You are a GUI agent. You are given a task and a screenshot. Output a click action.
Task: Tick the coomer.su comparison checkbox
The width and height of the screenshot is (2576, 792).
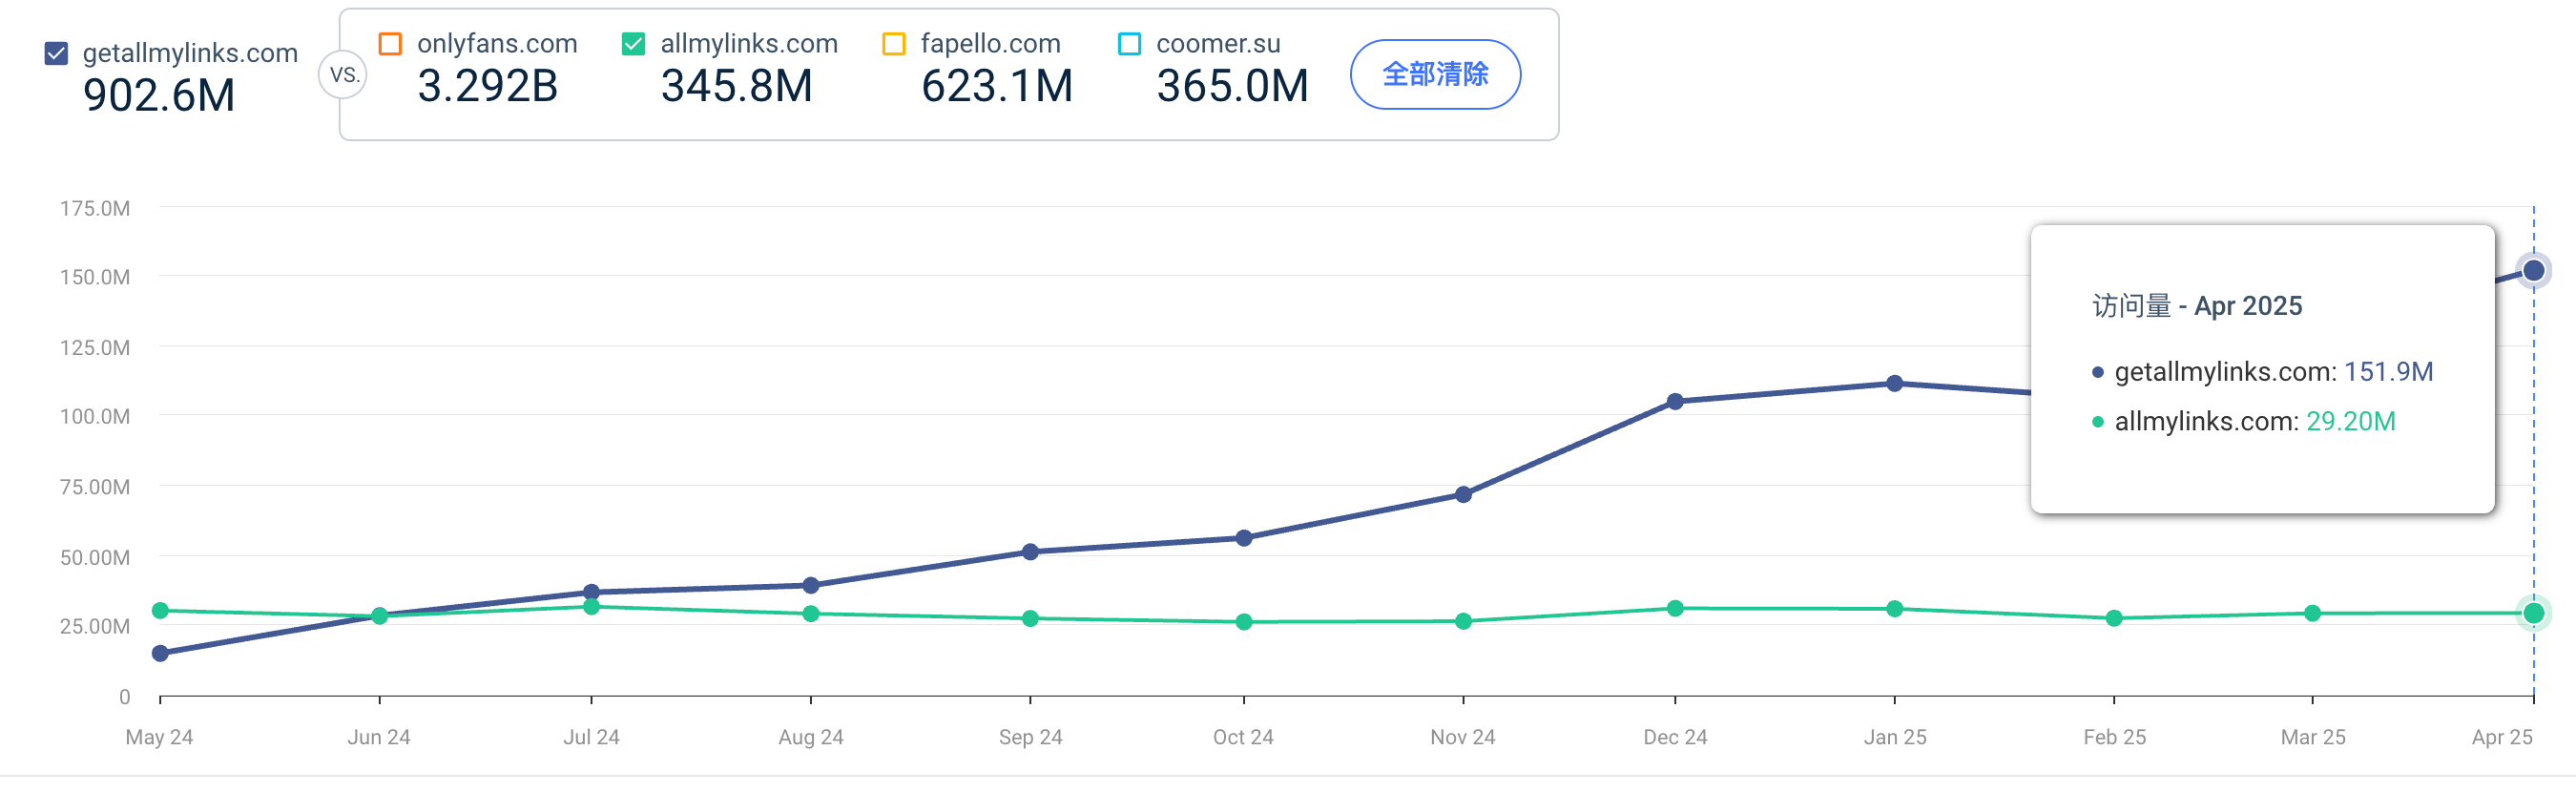pyautogui.click(x=1130, y=44)
